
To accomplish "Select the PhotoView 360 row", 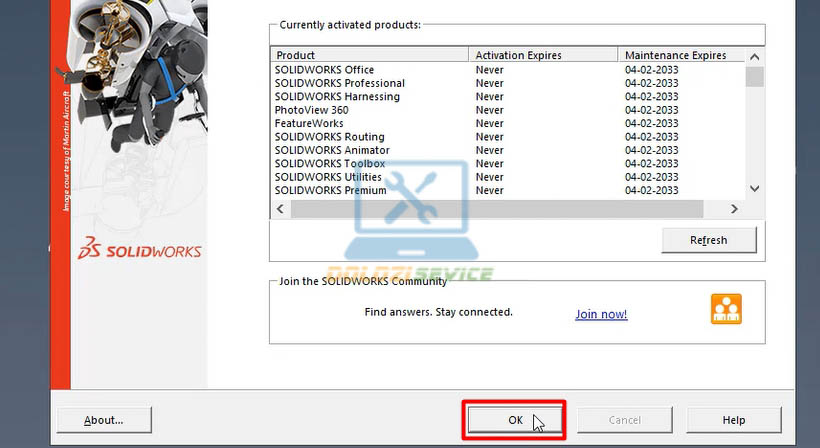I will pyautogui.click(x=311, y=110).
